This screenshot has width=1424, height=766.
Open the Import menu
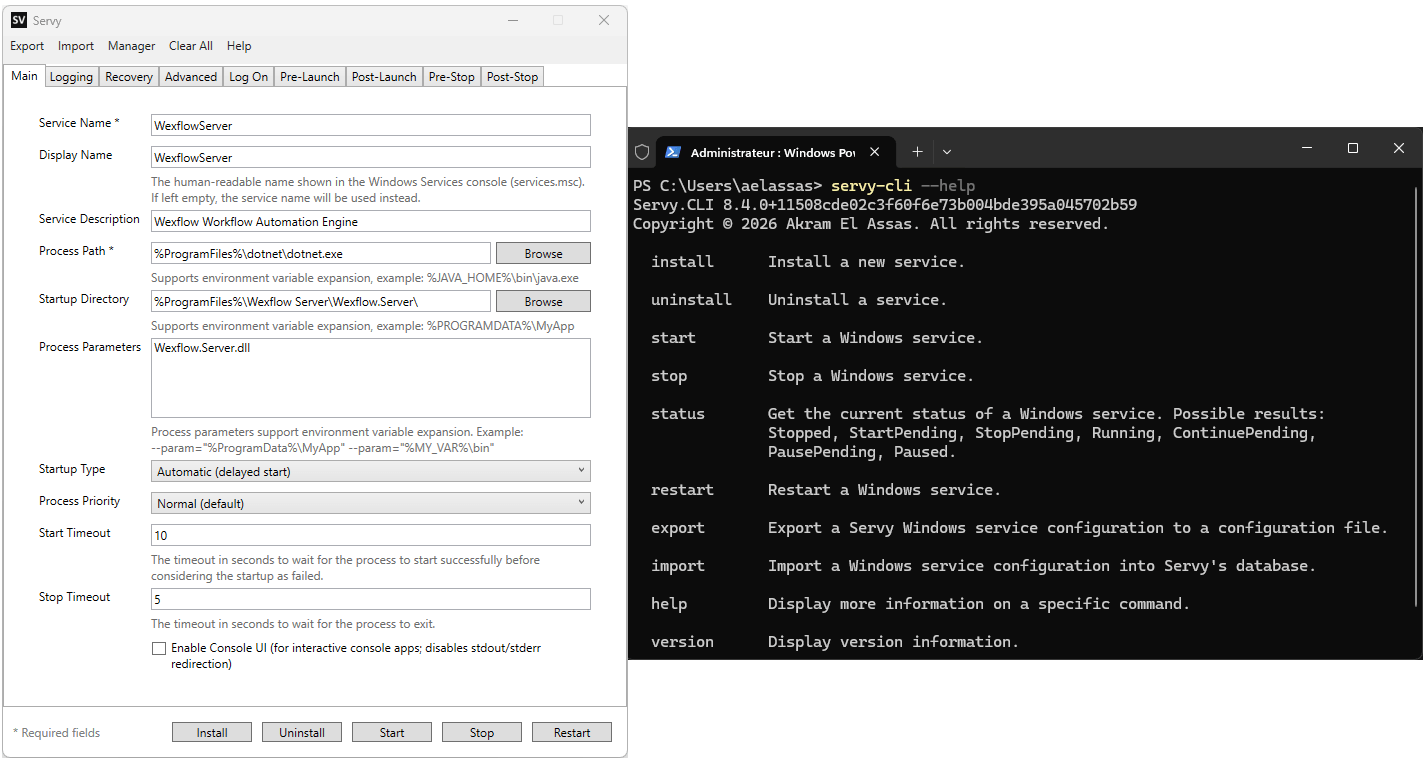76,46
